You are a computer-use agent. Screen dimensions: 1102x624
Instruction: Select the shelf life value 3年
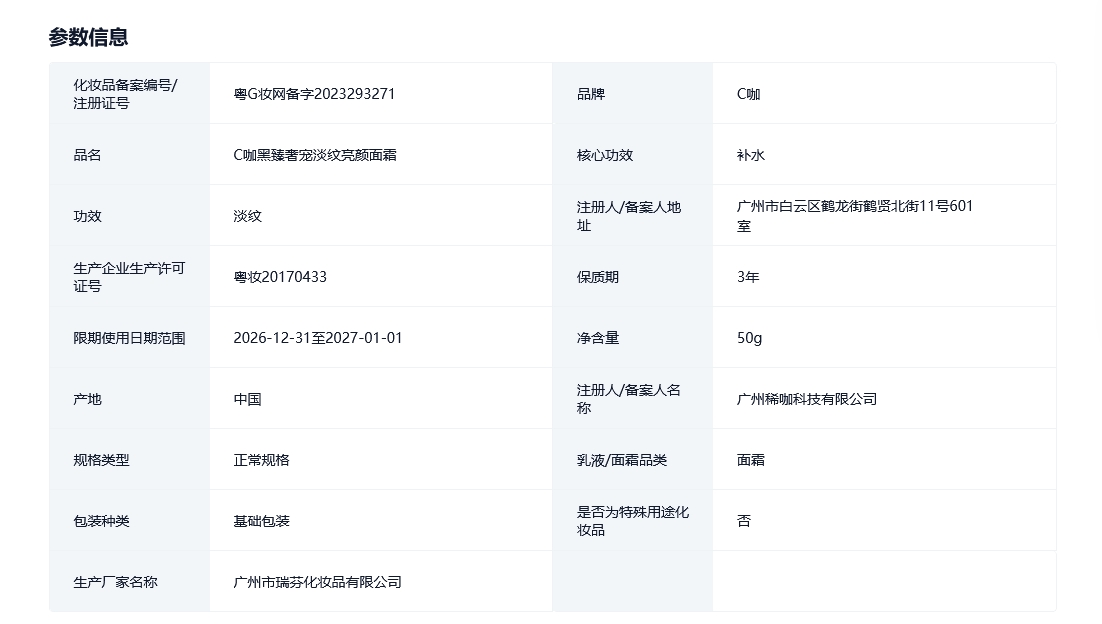point(748,277)
